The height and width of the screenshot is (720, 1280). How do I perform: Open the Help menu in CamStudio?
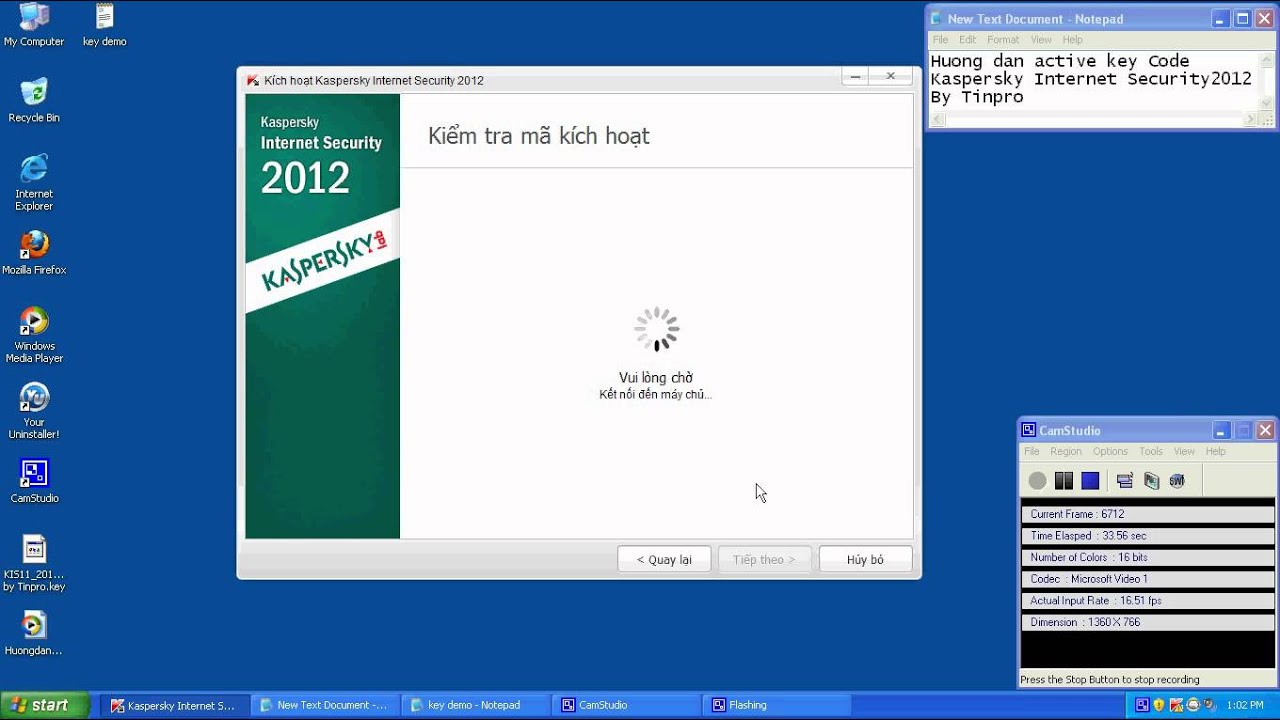point(1215,452)
